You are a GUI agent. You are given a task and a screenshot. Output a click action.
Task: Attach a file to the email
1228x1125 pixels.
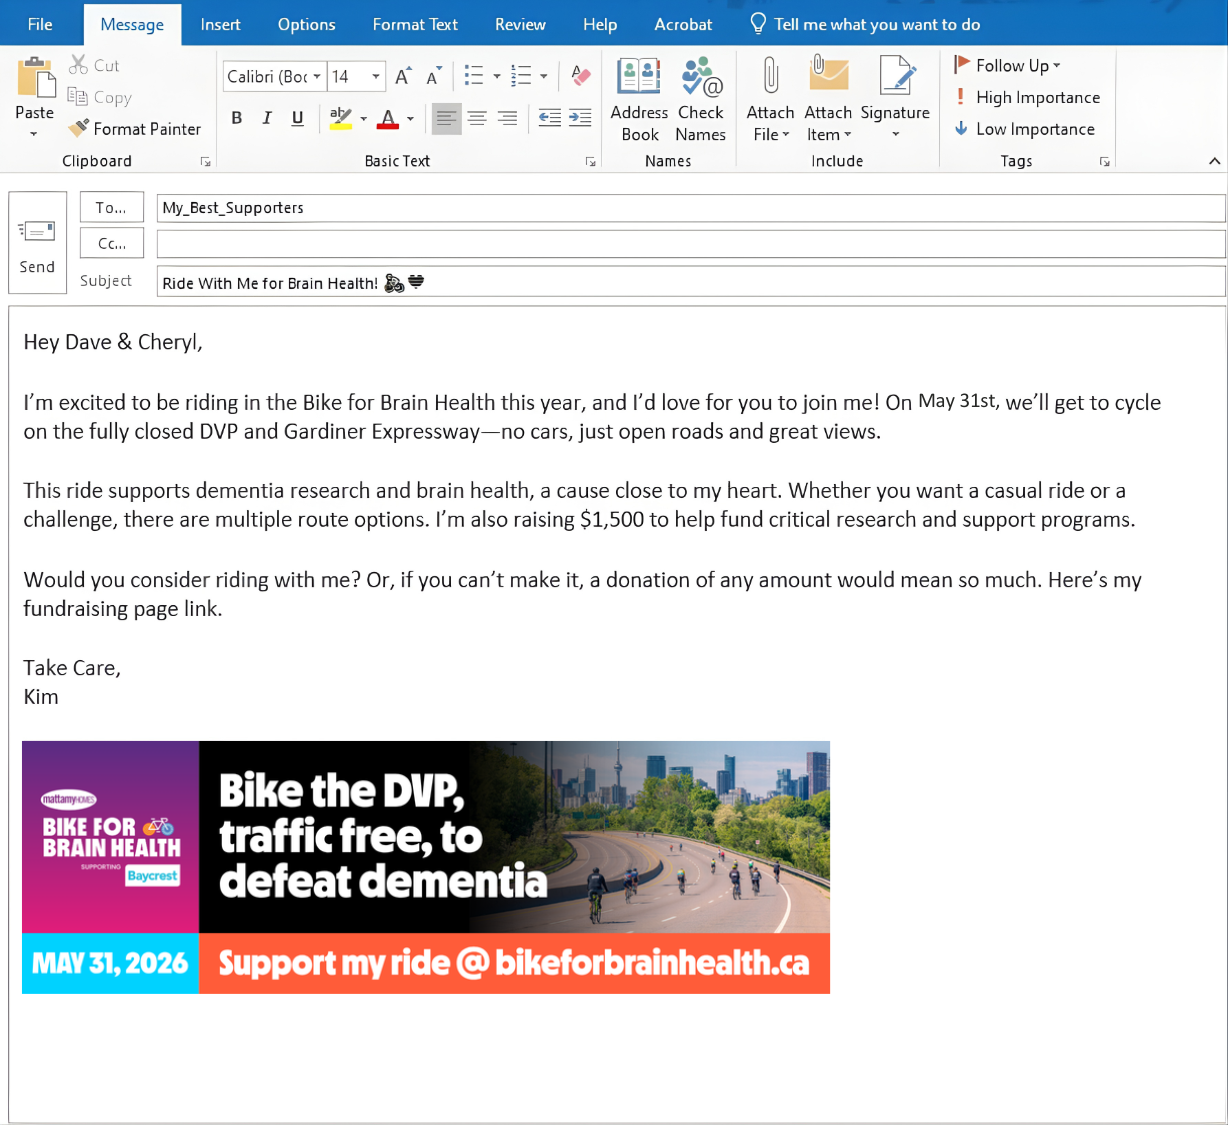pos(769,99)
